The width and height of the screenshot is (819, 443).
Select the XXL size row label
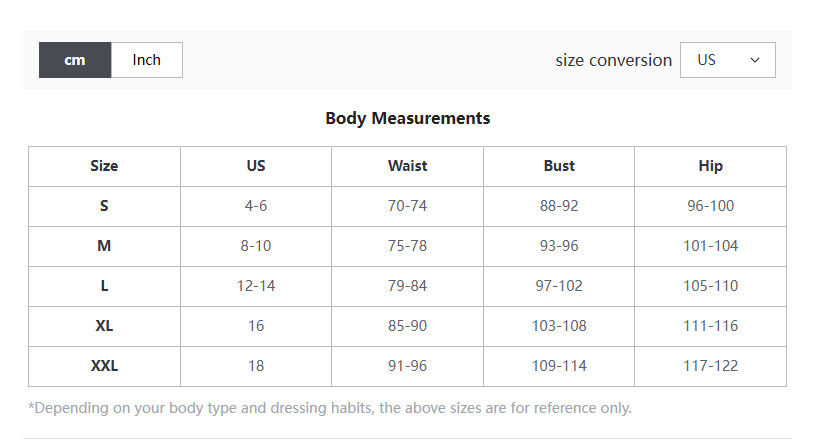click(x=104, y=366)
